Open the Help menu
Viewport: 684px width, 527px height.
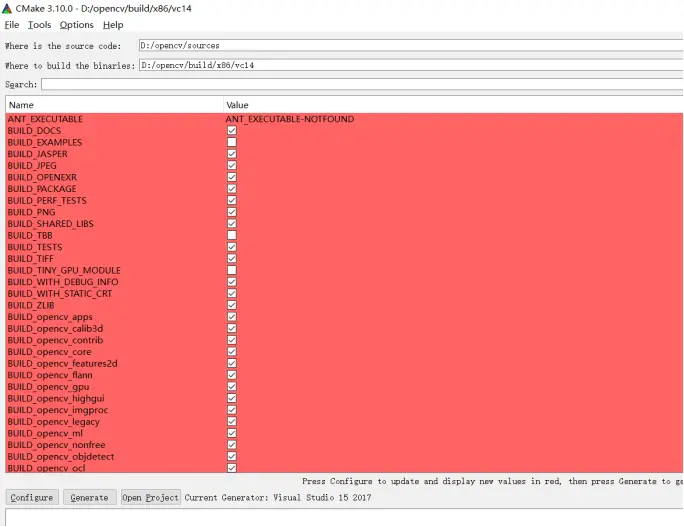click(113, 25)
